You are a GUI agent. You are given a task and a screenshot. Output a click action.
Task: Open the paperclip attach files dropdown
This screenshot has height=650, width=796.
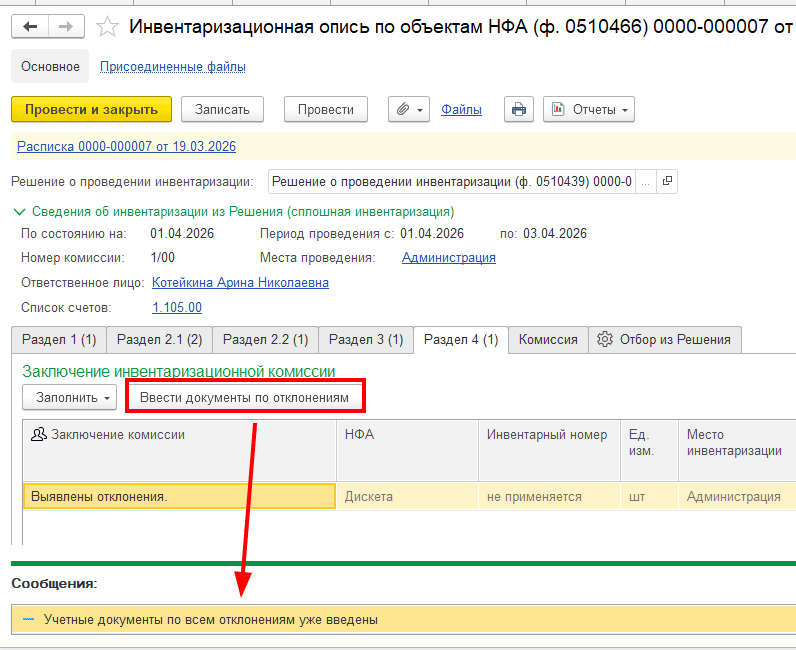[409, 109]
